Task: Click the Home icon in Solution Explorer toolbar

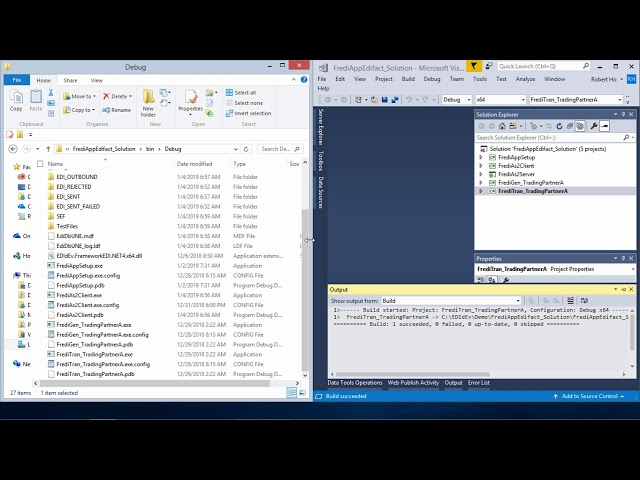Action: (x=502, y=126)
